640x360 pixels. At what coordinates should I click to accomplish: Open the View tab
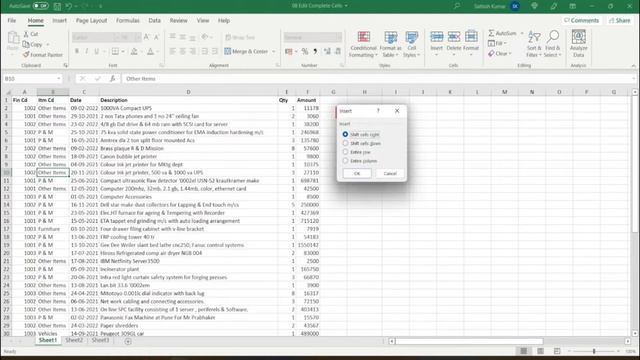202,20
